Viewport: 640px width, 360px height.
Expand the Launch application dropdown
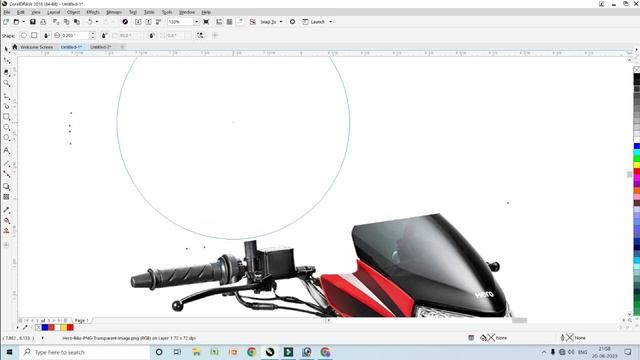[331, 22]
